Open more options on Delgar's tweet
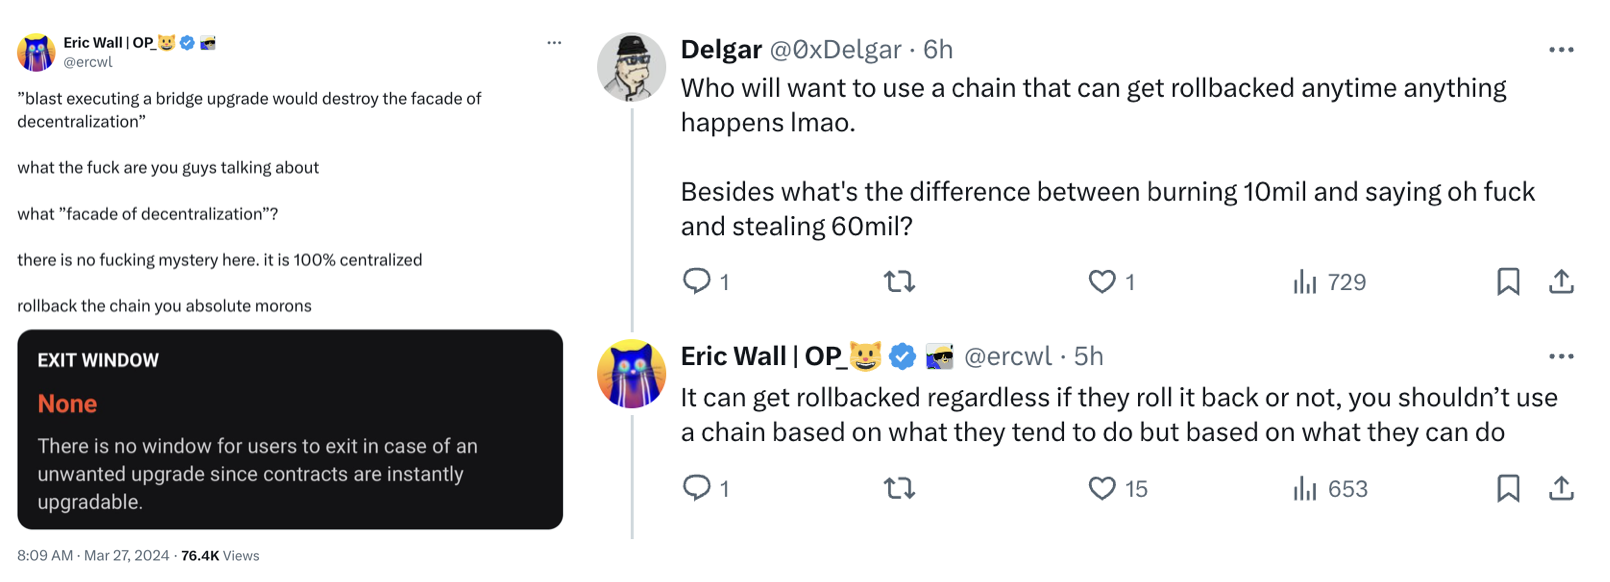Screen dimensions: 1610x582 1560,50
